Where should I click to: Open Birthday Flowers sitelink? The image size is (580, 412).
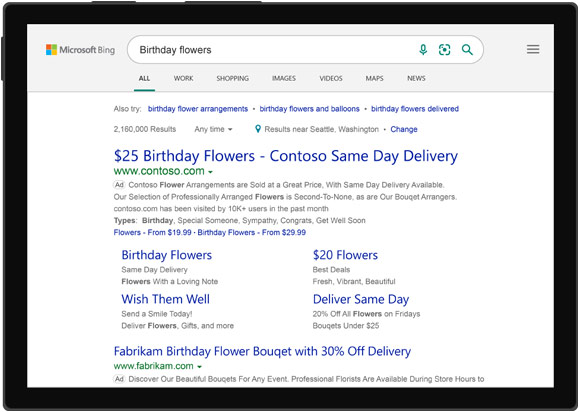[x=167, y=255]
